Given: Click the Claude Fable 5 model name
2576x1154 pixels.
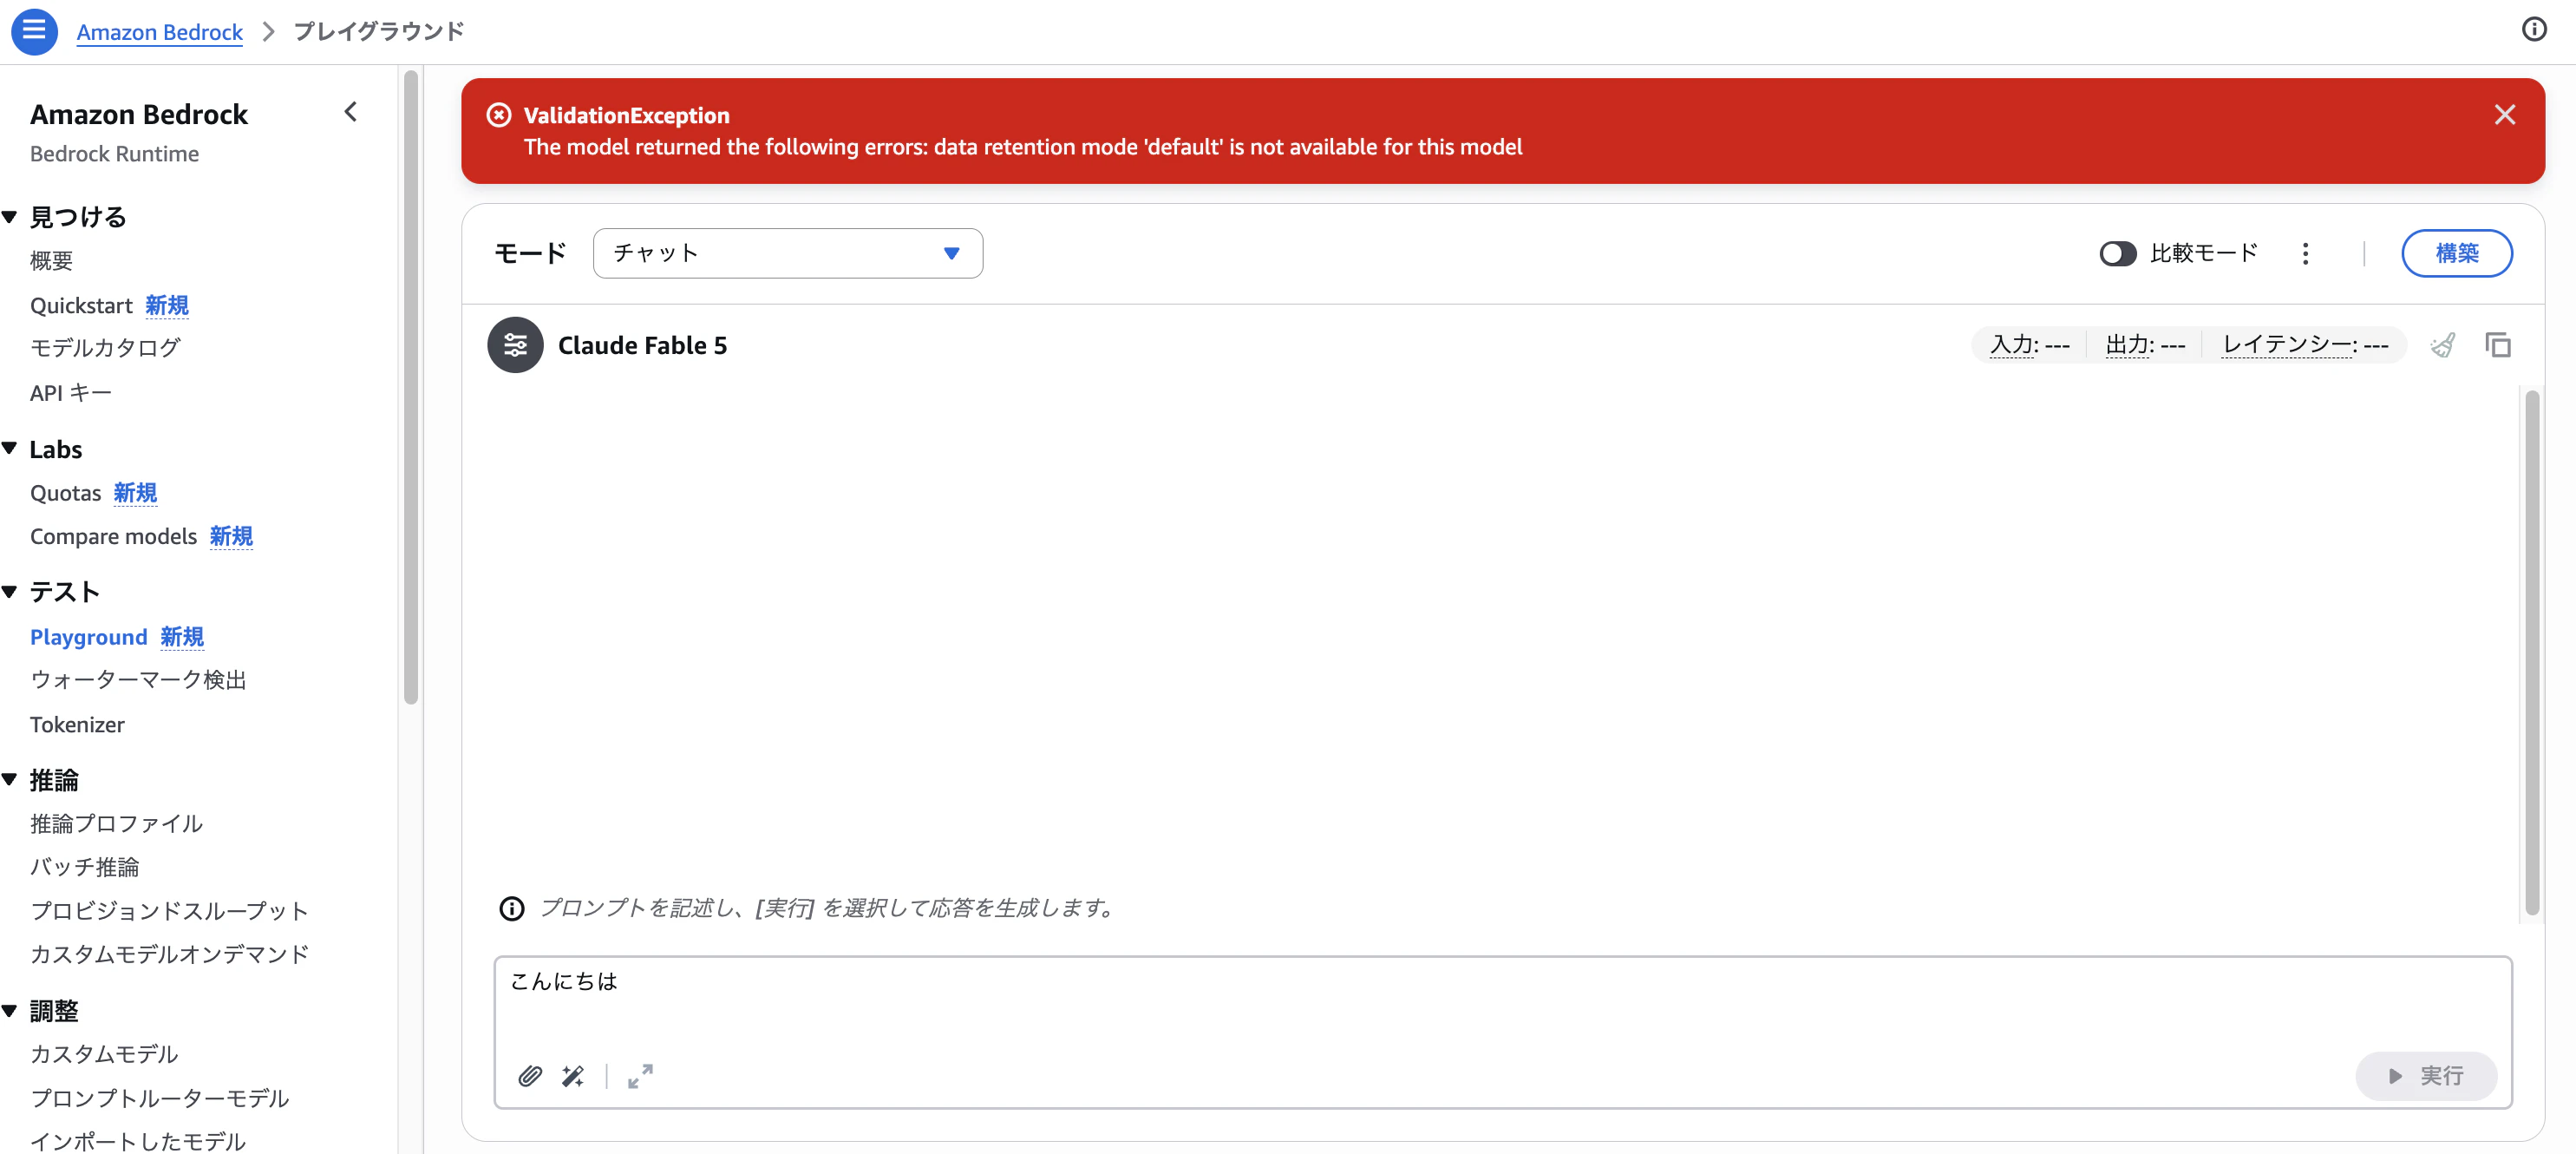Looking at the screenshot, I should pos(642,345).
